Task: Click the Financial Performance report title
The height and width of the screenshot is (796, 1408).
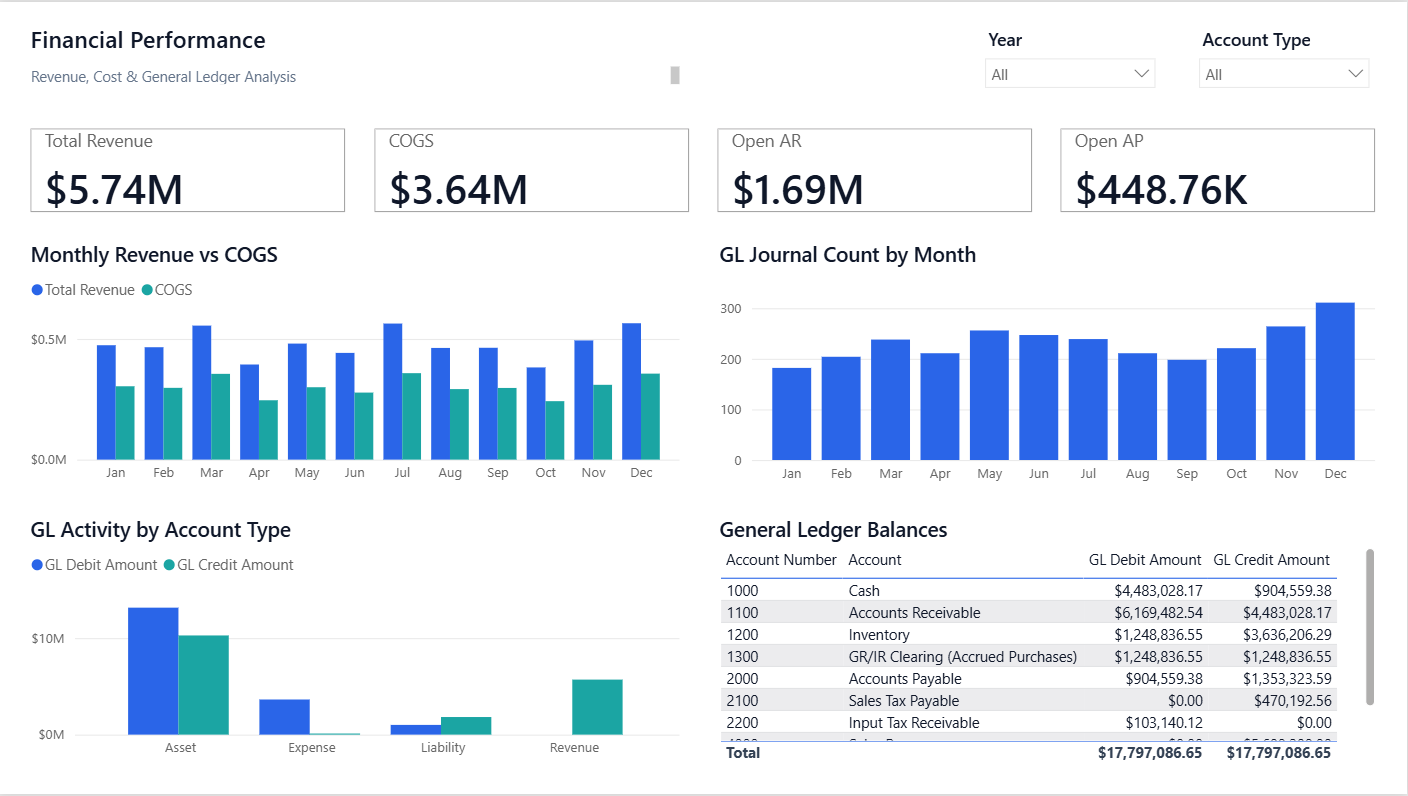Action: coord(148,40)
